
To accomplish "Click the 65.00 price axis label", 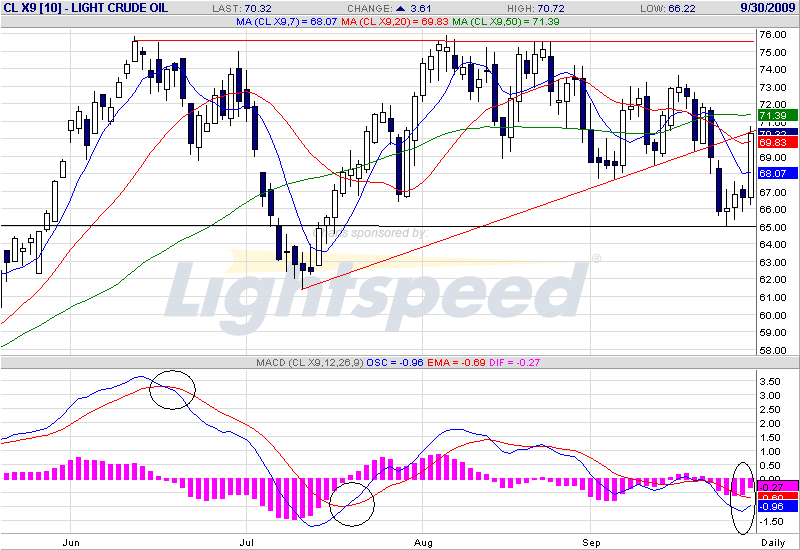I will [x=772, y=228].
